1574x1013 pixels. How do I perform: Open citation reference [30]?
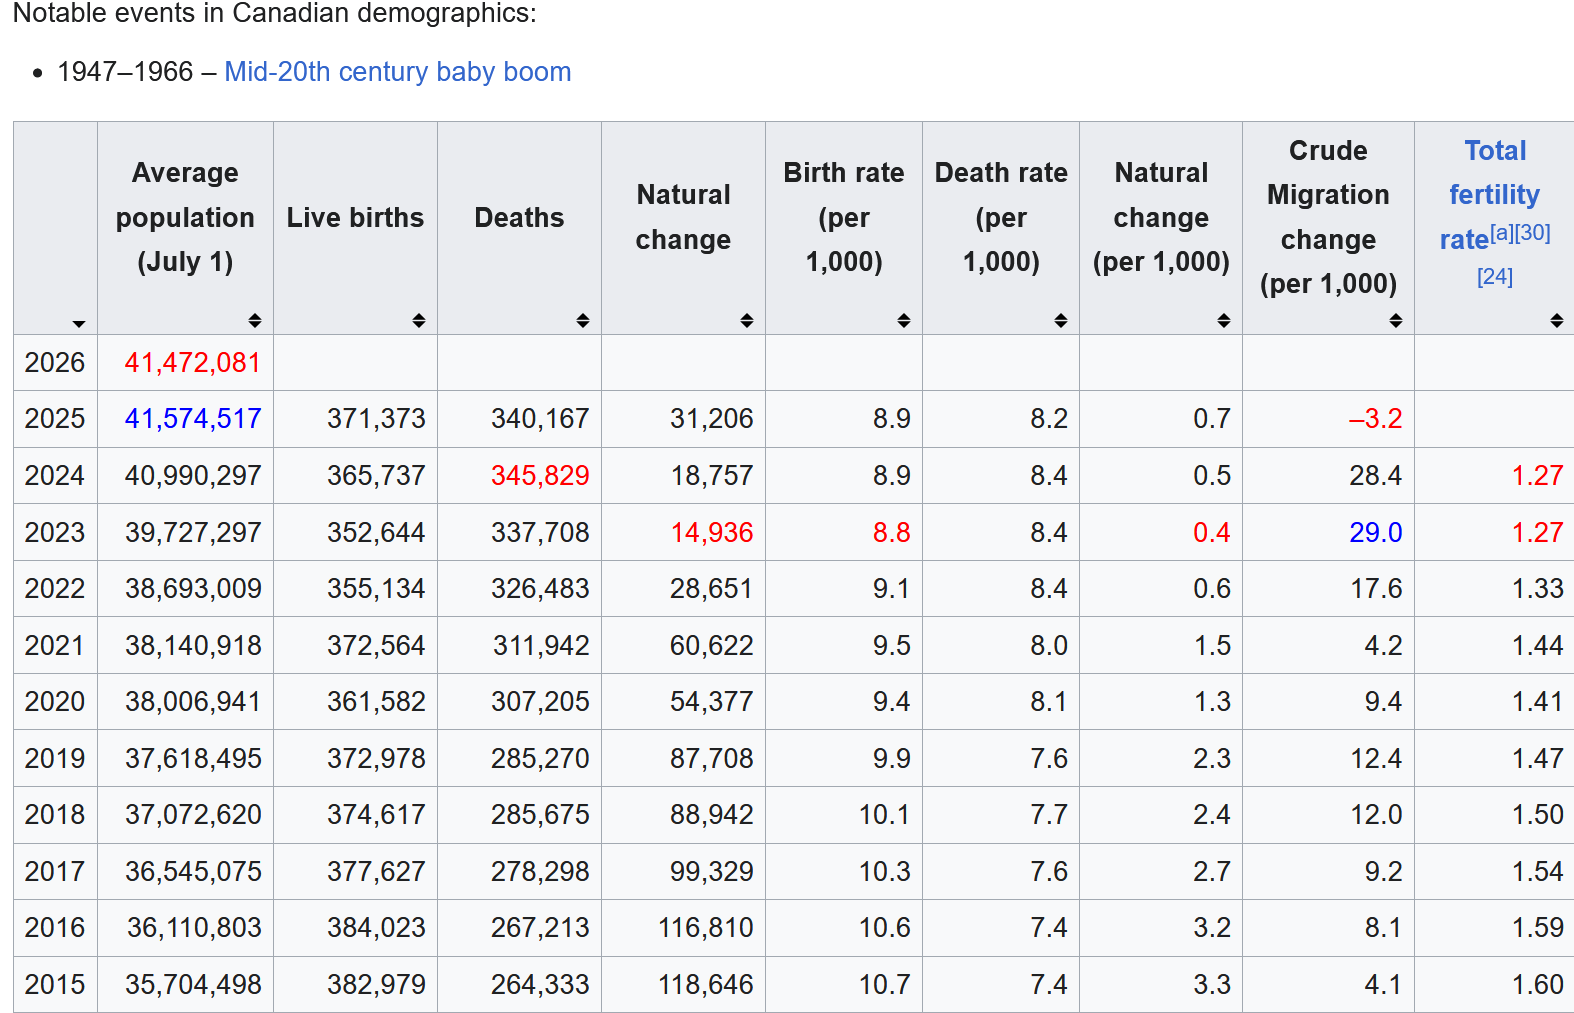(1533, 233)
